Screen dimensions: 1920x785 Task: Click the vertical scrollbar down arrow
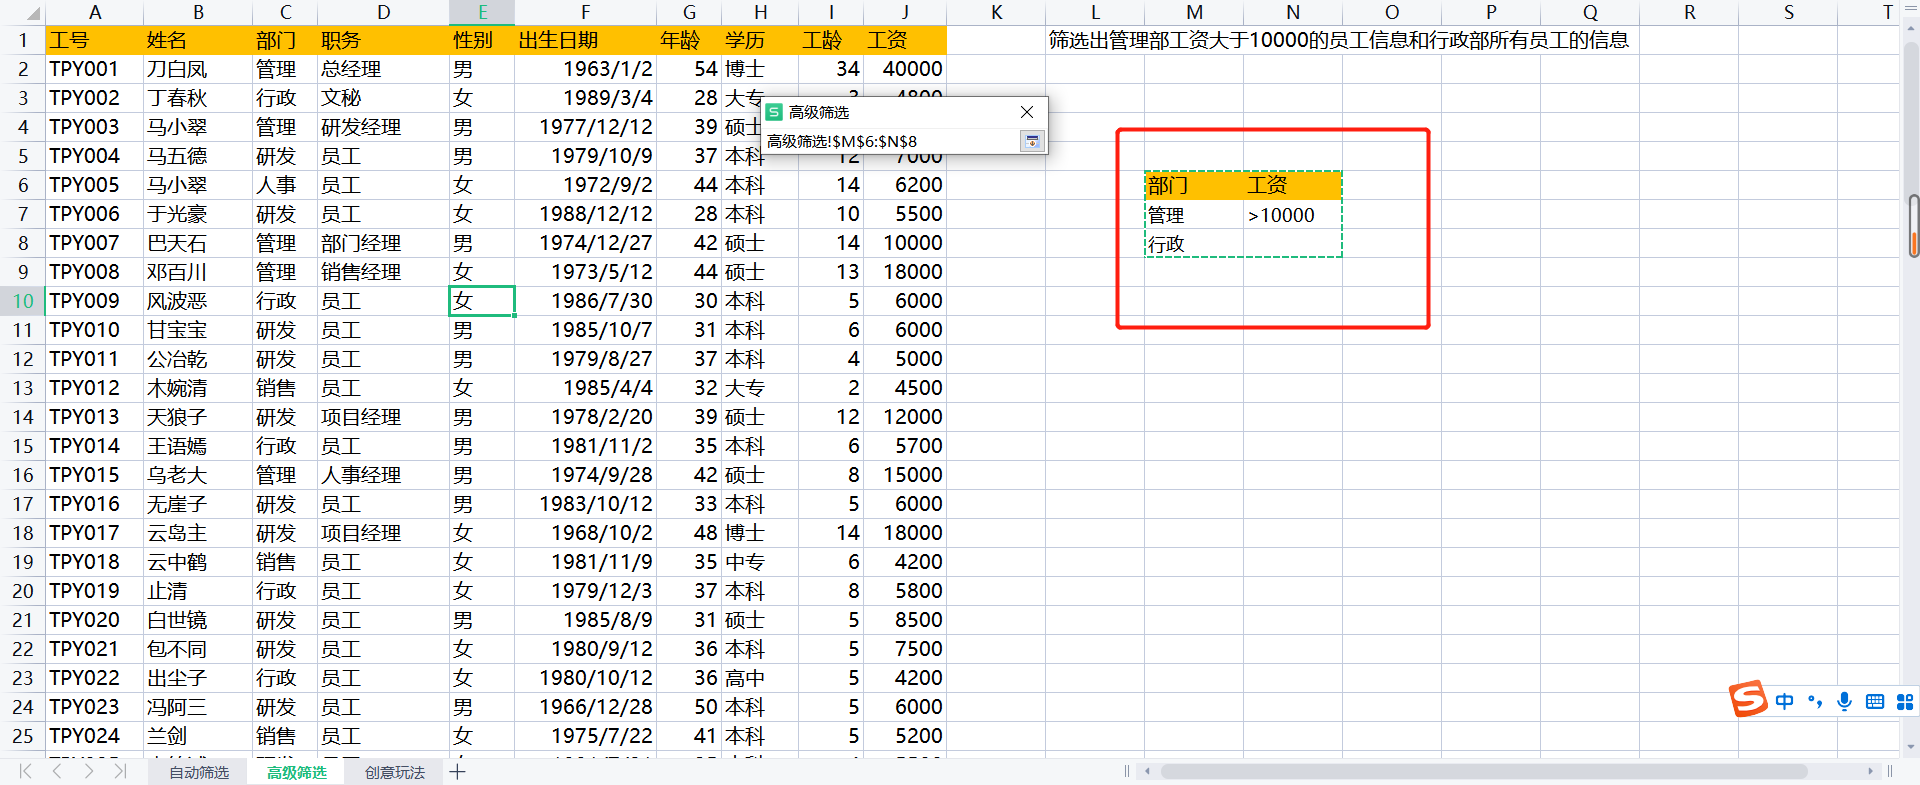[x=1911, y=746]
